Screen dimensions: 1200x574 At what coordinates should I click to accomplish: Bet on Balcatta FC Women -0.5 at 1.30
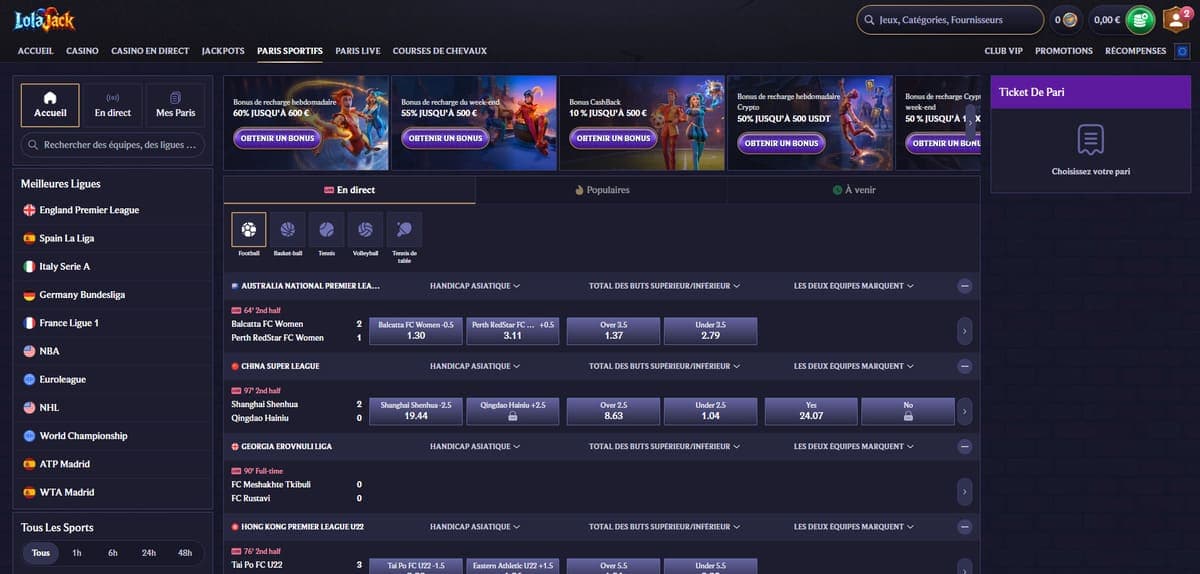point(416,331)
